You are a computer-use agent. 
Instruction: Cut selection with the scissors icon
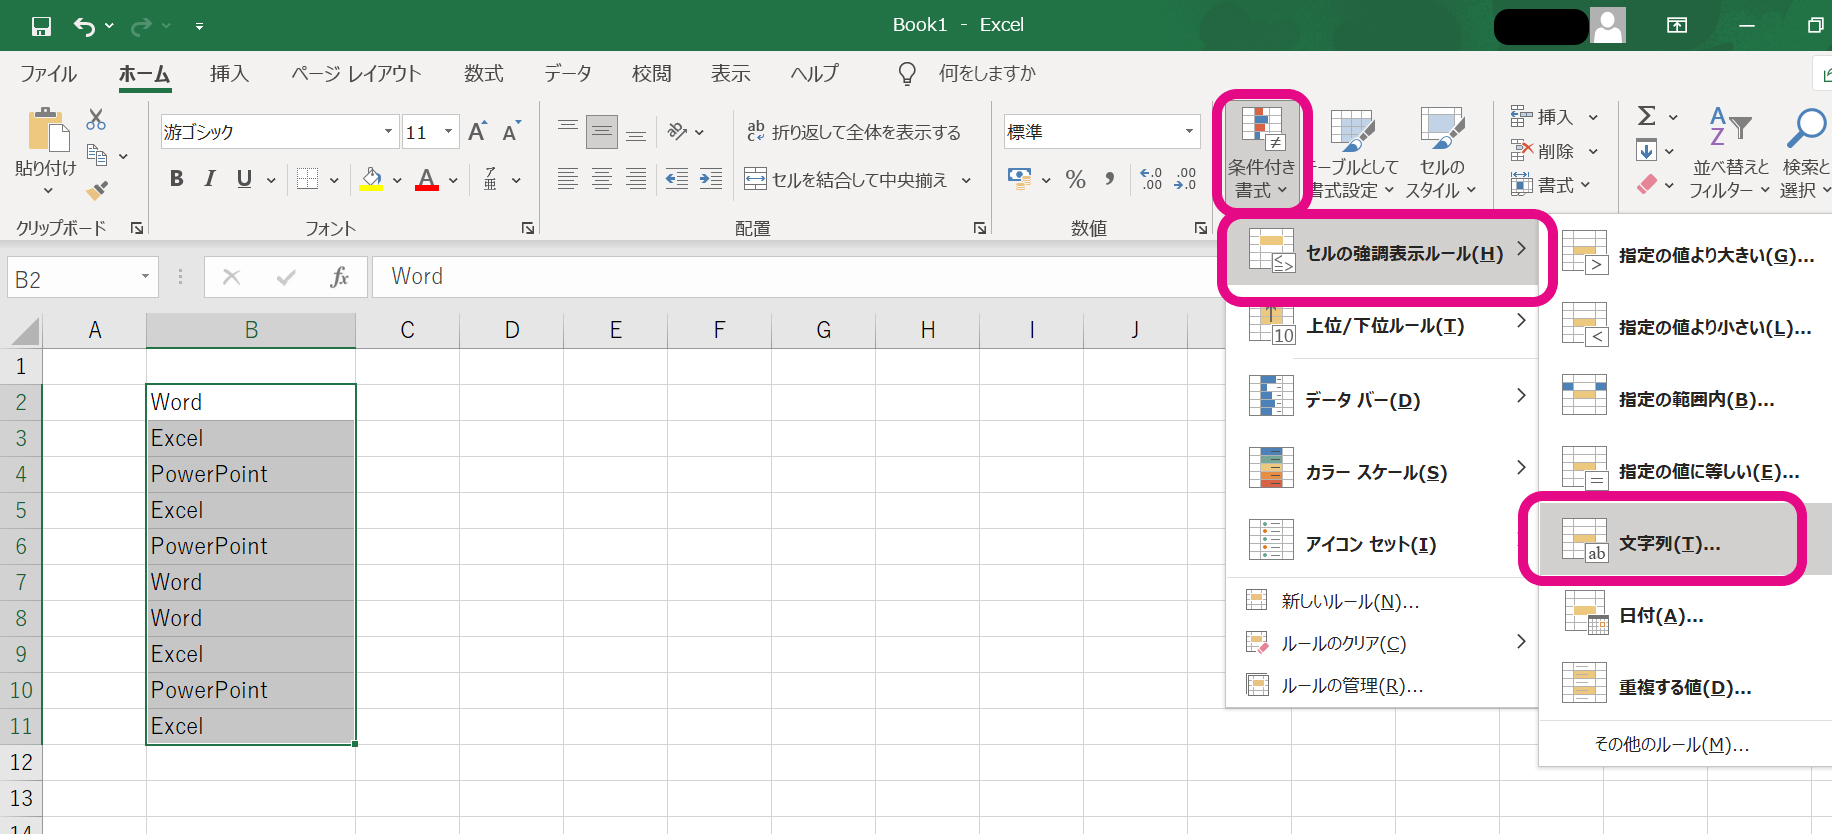pos(96,119)
